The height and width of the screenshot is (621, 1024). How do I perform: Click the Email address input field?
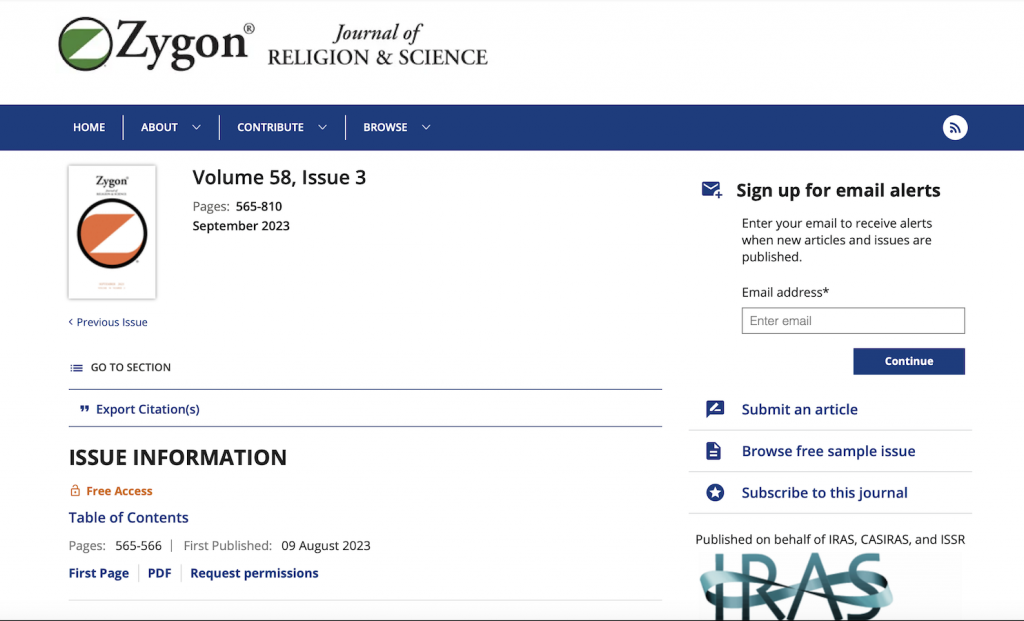click(x=853, y=321)
